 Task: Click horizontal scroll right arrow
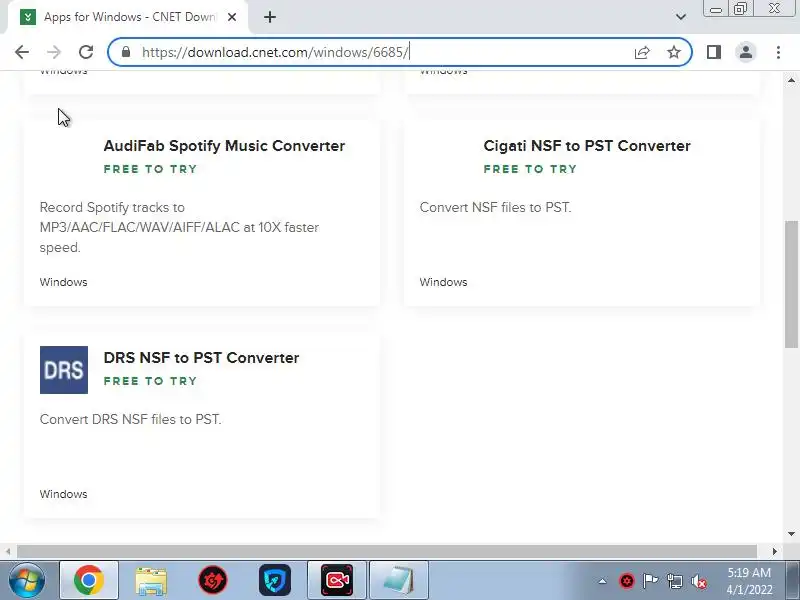(774, 552)
